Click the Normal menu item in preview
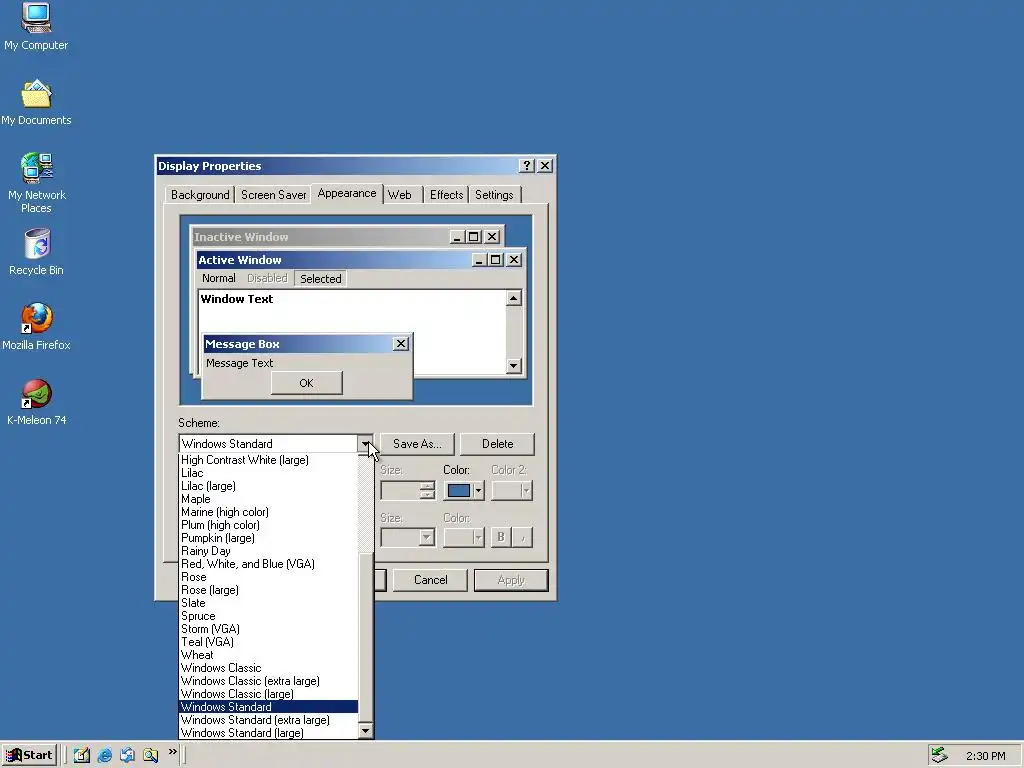The image size is (1024, 768). click(x=219, y=278)
